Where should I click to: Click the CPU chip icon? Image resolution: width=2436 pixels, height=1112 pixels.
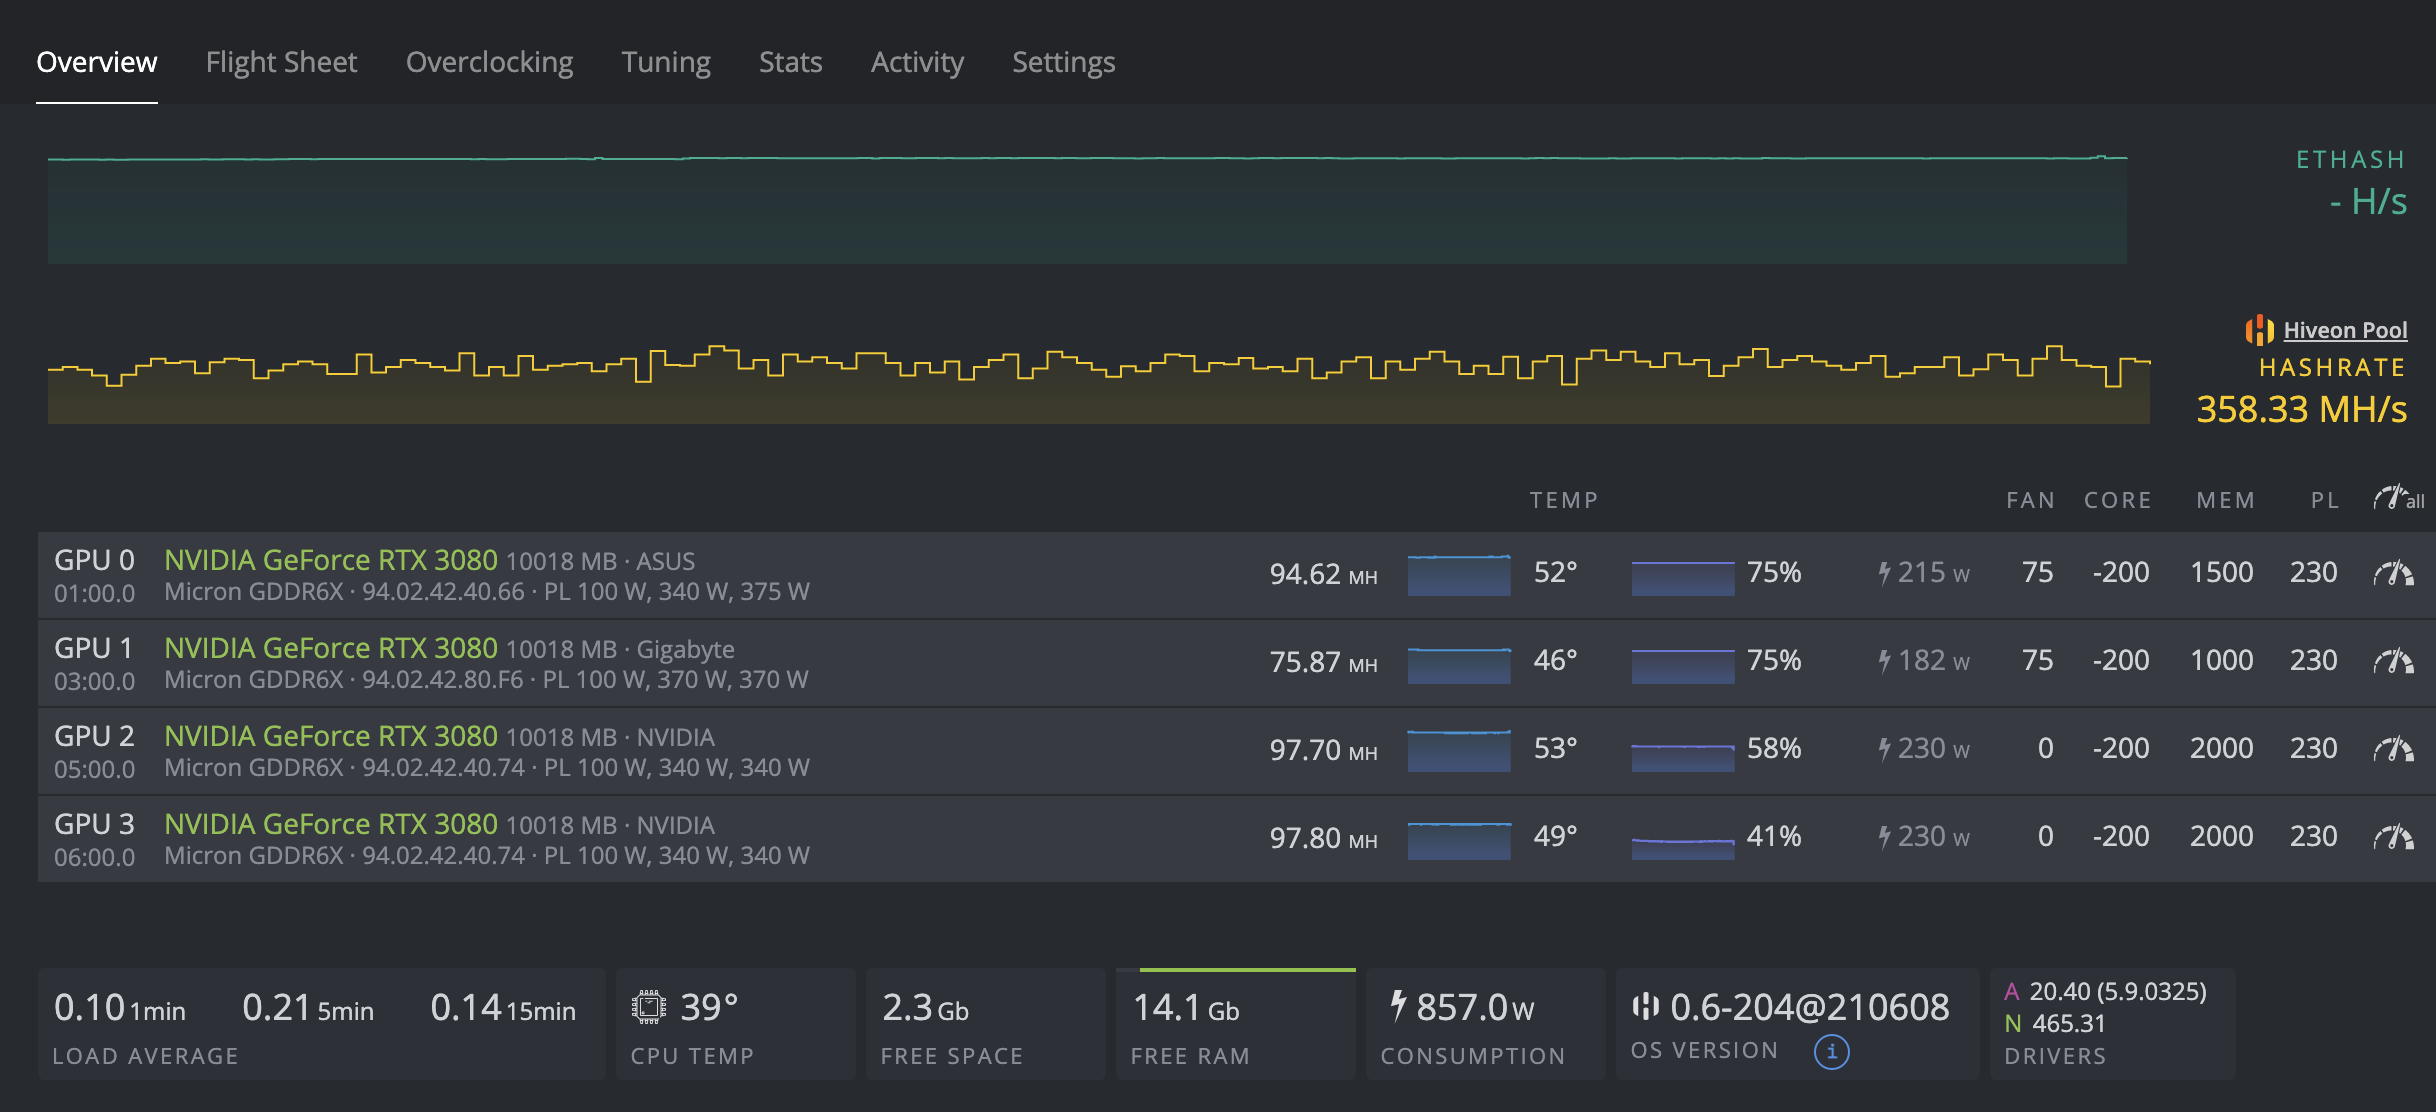tap(649, 1007)
